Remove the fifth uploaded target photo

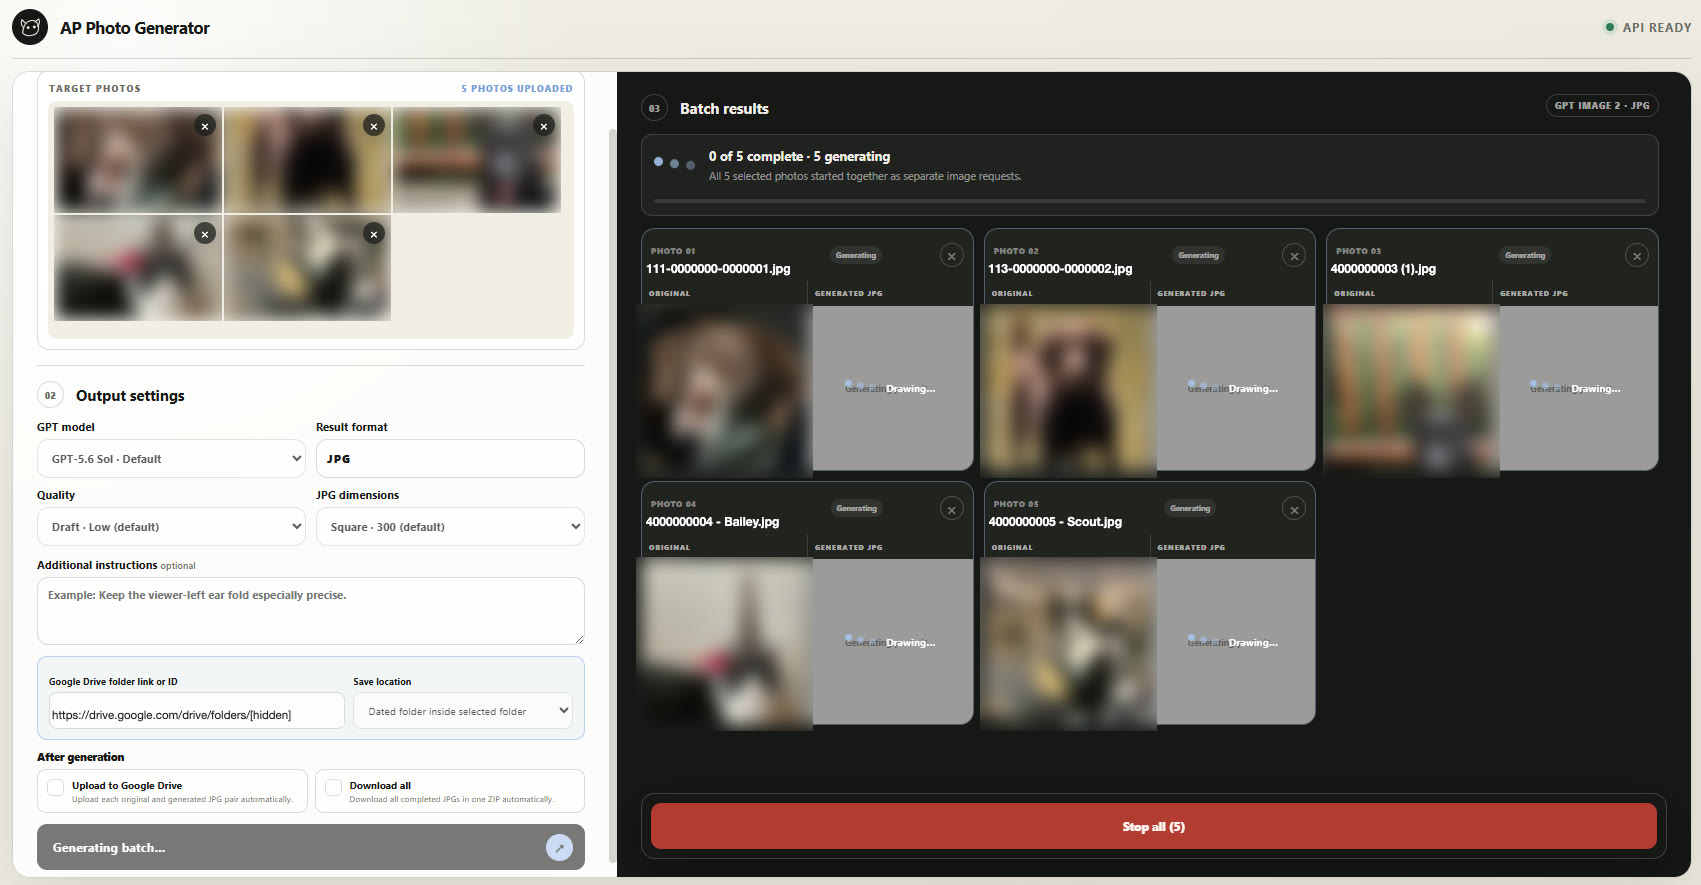[x=374, y=234]
